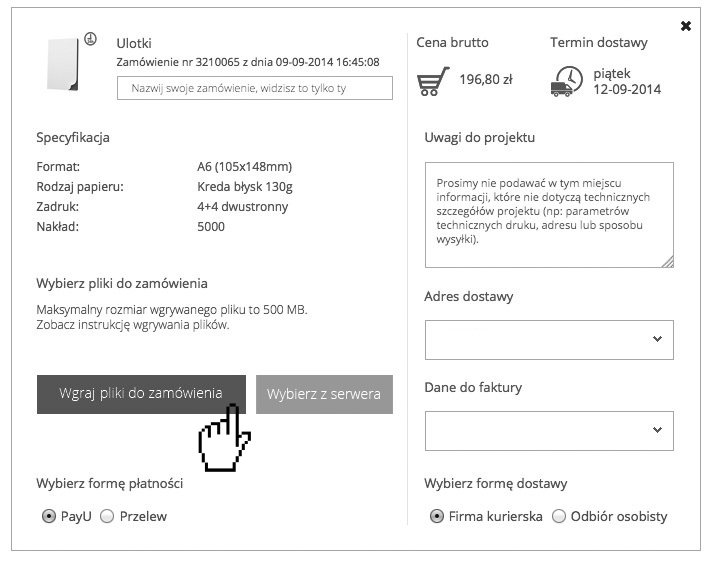Screen dimensions: 712x561
Task: Choose Odbiór osobisty delivery option
Action: (x=560, y=516)
